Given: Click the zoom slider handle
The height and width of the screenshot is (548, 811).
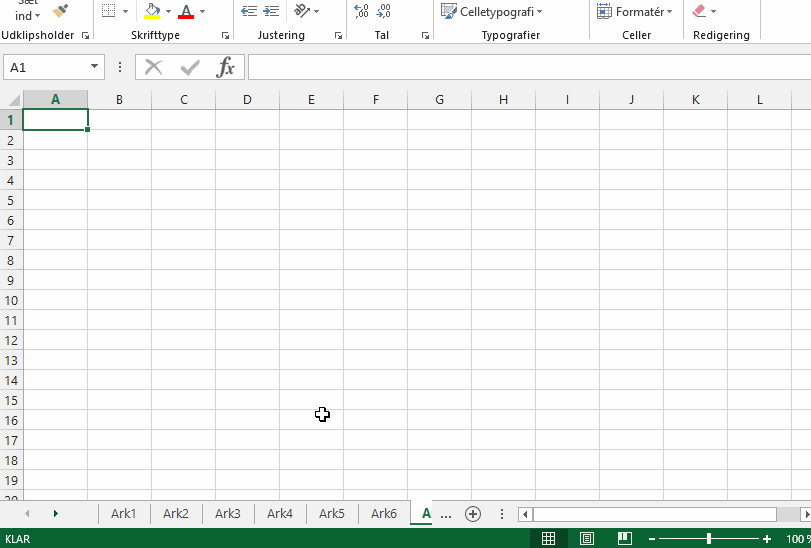Looking at the screenshot, I should coord(709,539).
